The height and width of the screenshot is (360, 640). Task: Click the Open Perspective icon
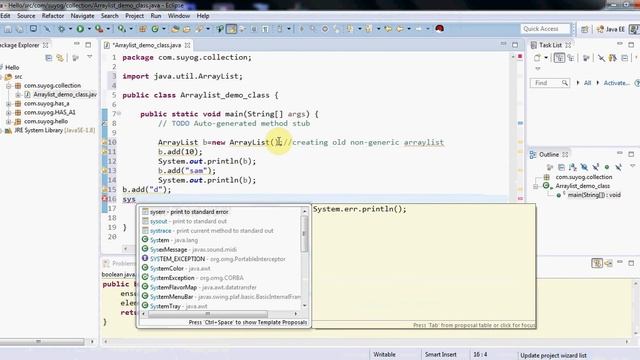click(585, 29)
